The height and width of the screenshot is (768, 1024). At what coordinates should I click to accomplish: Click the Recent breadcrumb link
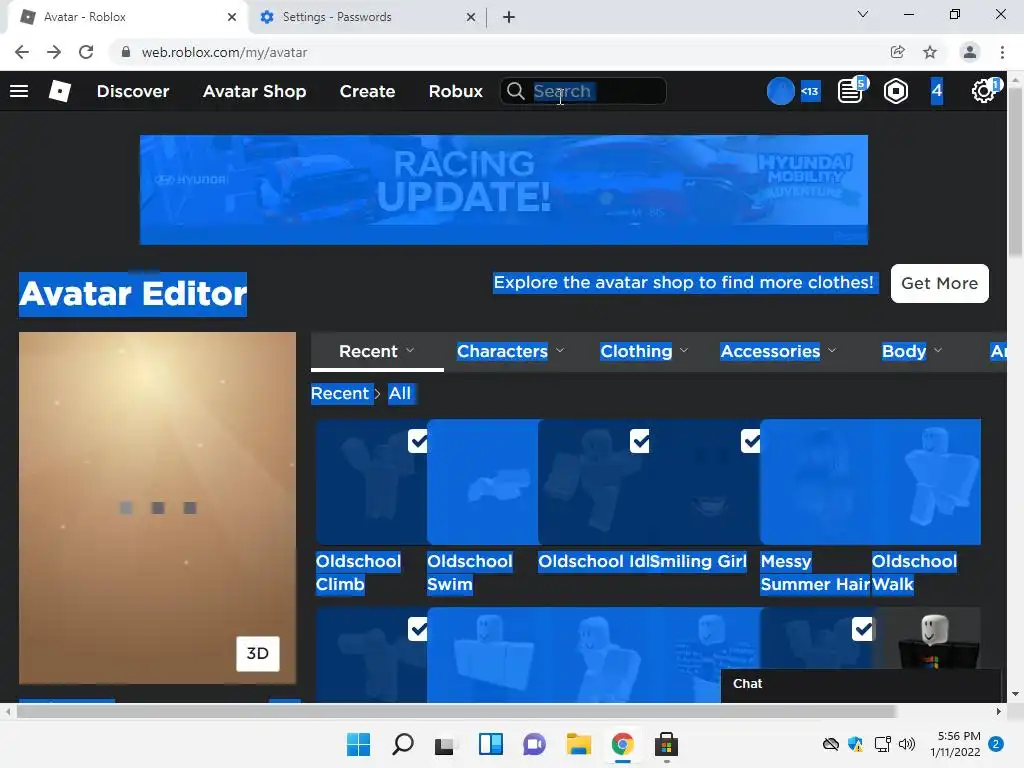pyautogui.click(x=340, y=393)
